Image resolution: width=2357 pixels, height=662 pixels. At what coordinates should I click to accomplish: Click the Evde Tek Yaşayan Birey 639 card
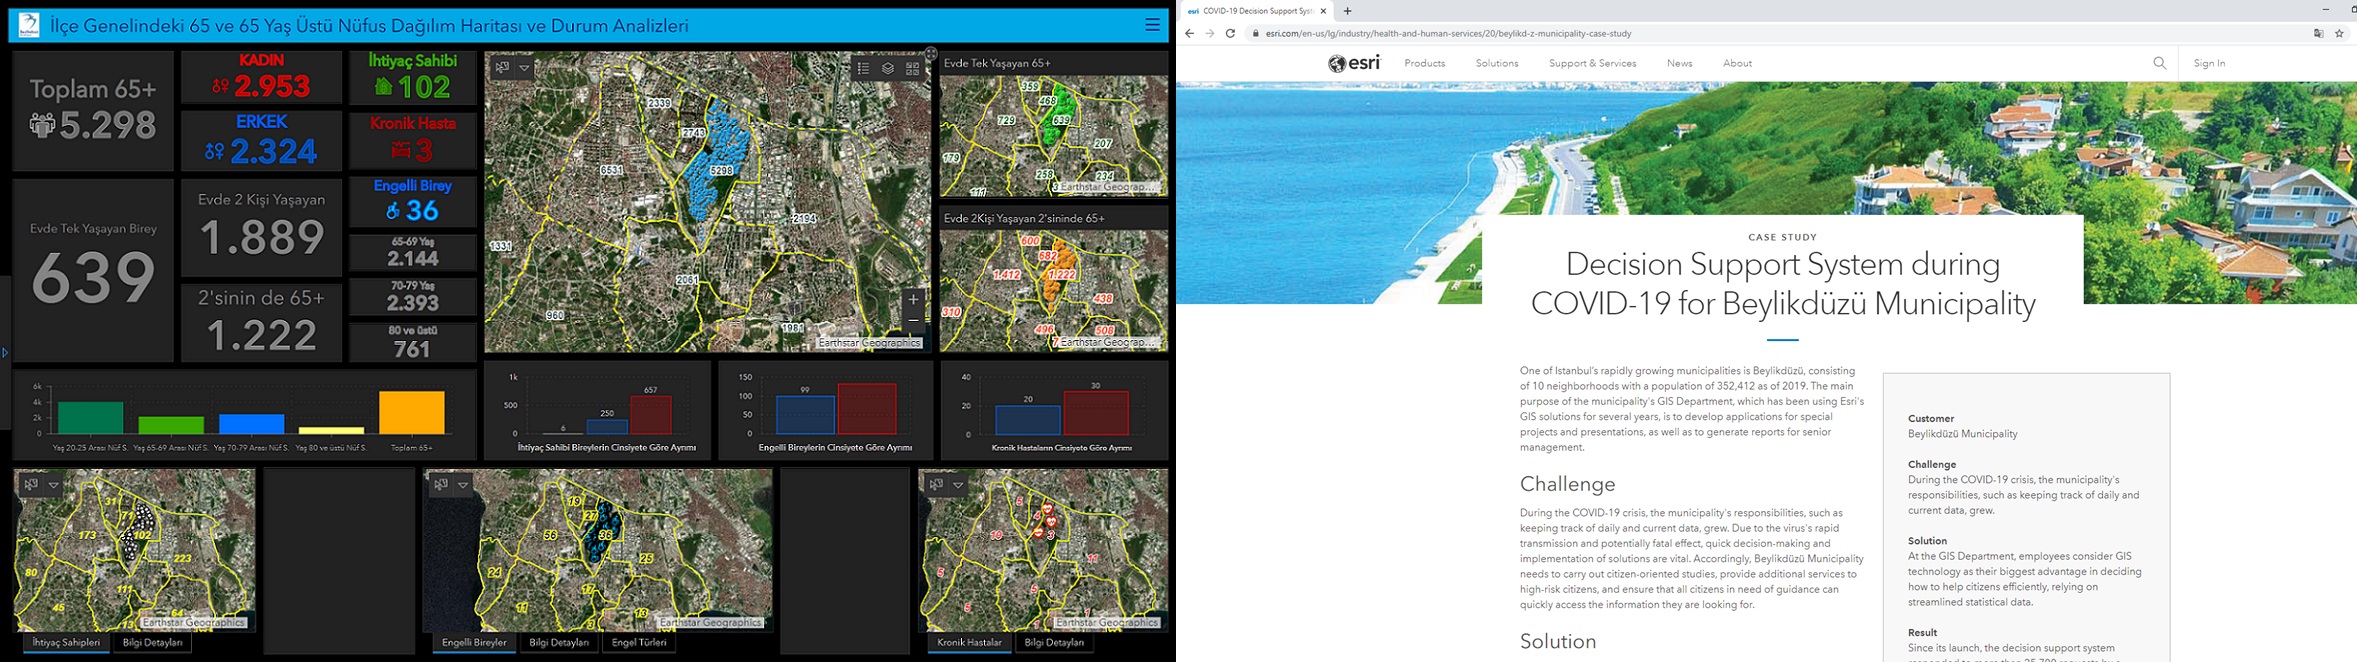coord(93,270)
